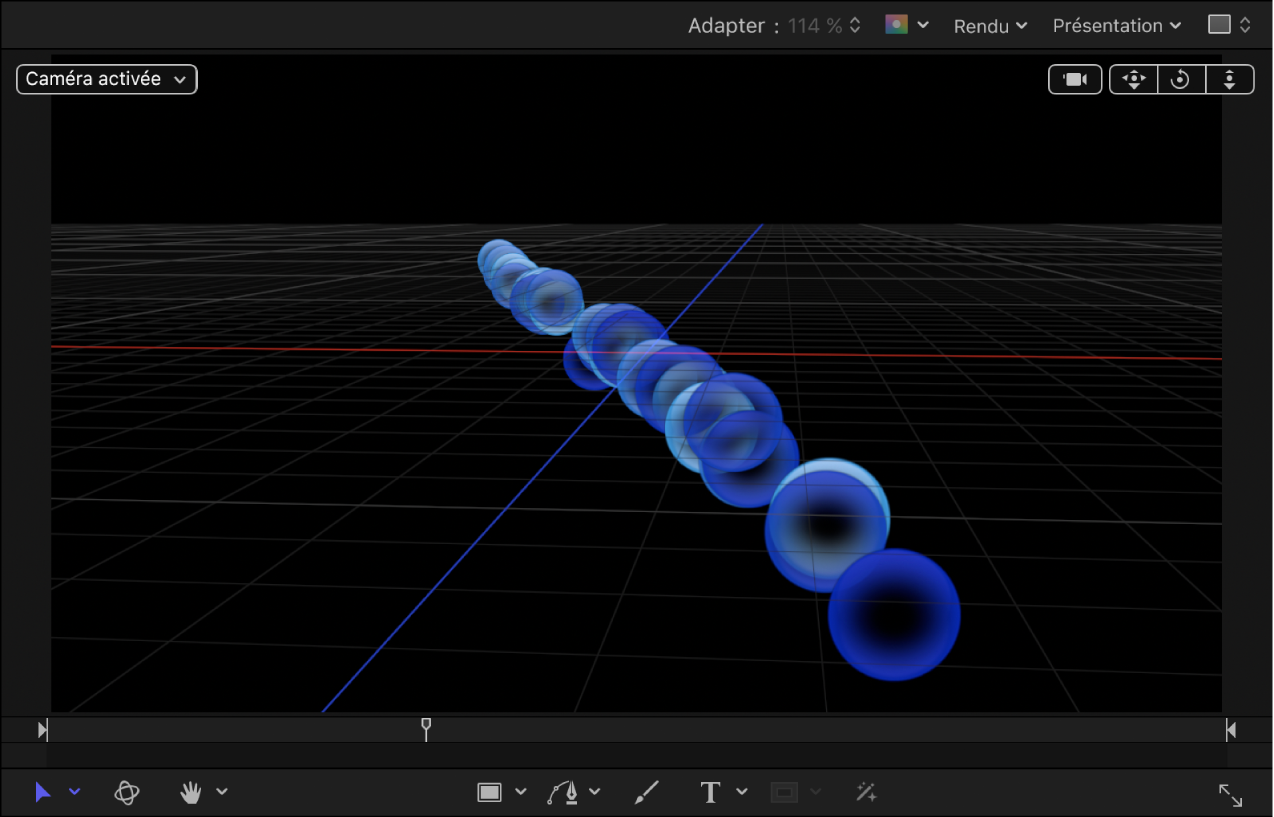The image size is (1274, 817).
Task: Click the fullscreen expand arrows at bottom right
Action: point(1230,795)
